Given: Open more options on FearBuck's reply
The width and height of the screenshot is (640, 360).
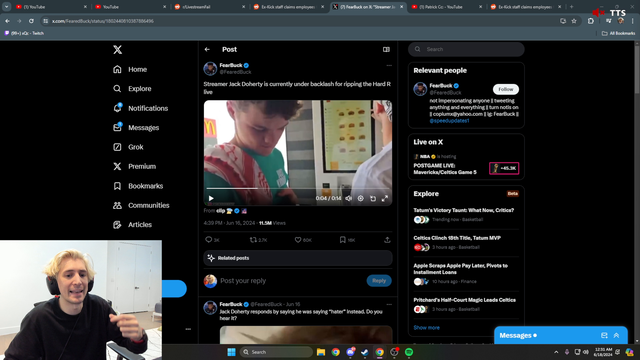Looking at the screenshot, I should click(389, 304).
